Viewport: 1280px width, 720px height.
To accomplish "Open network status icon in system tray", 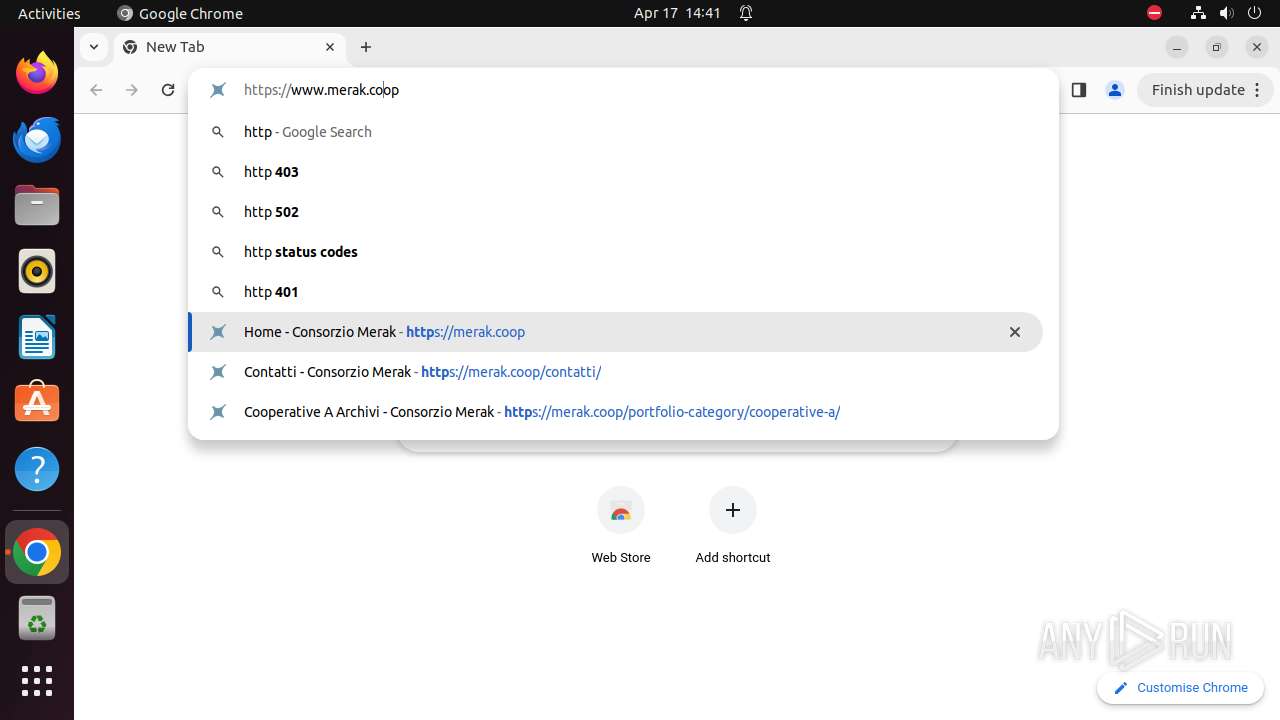I will 1198,13.
